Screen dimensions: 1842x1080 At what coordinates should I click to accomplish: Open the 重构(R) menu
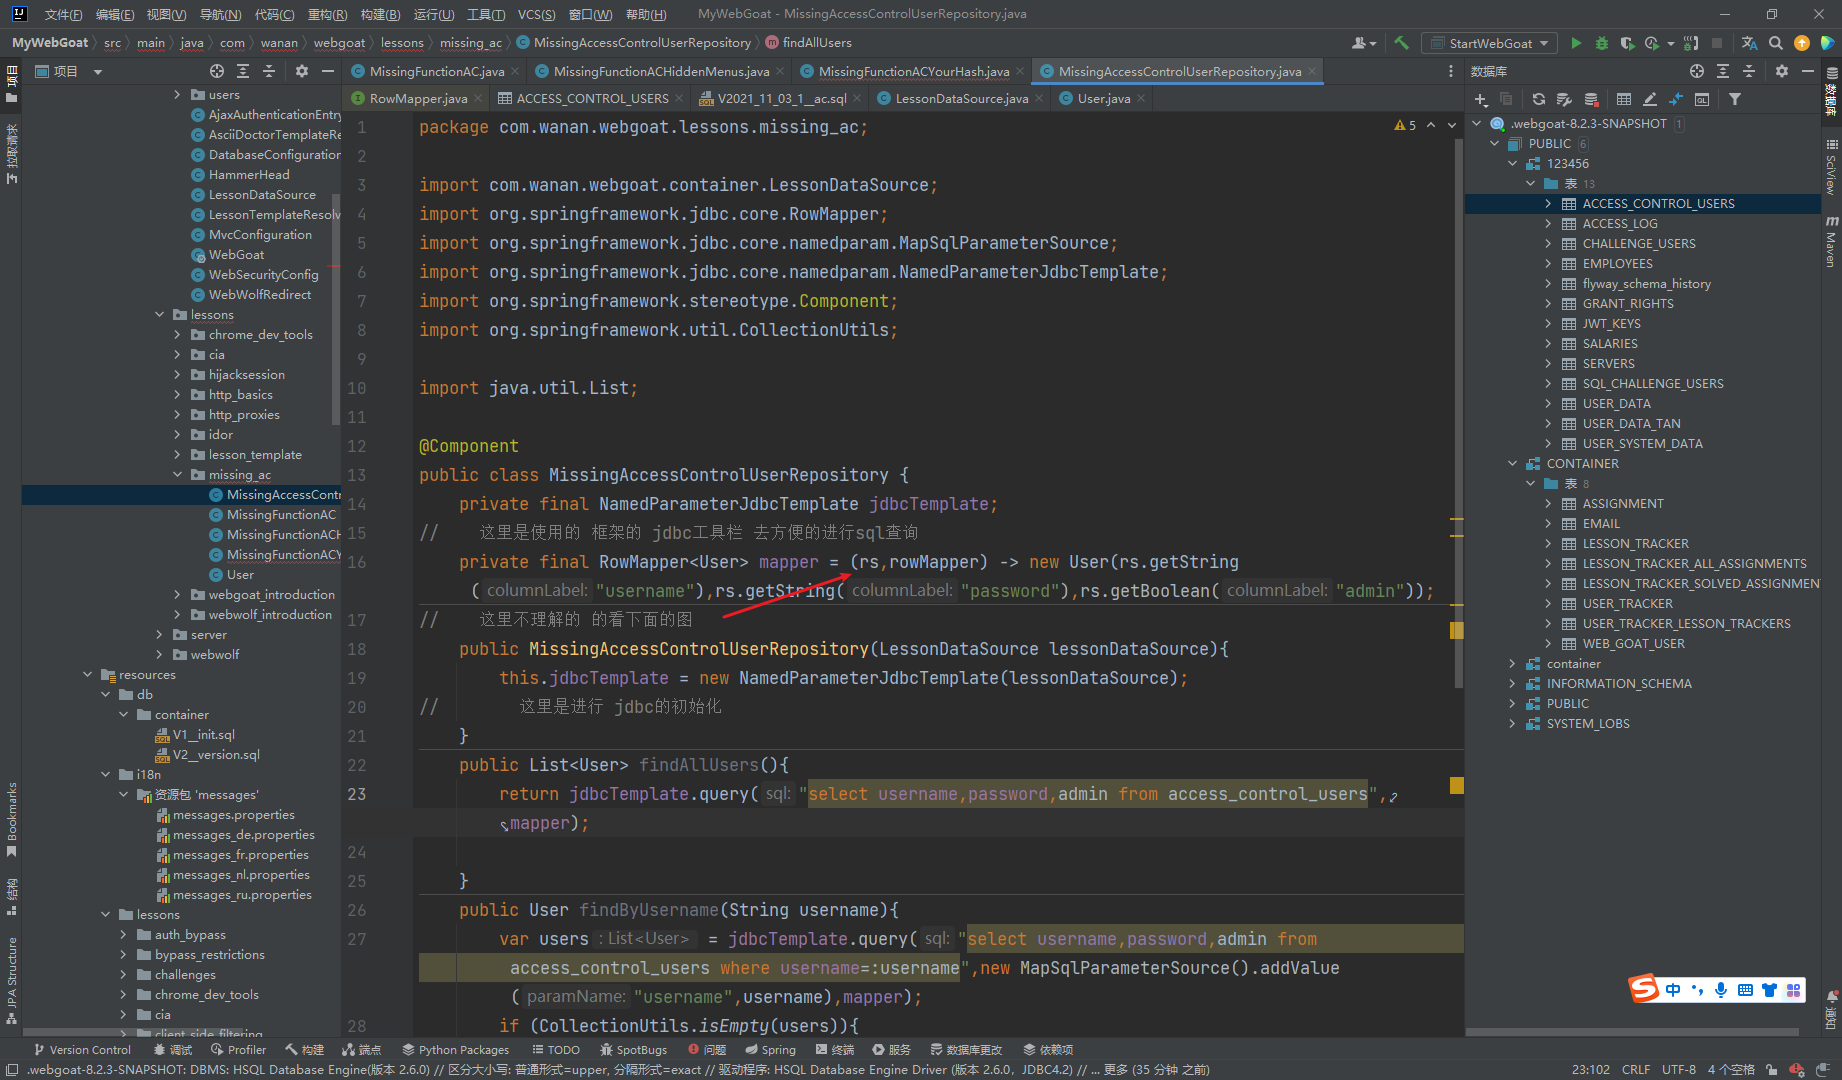[x=327, y=14]
